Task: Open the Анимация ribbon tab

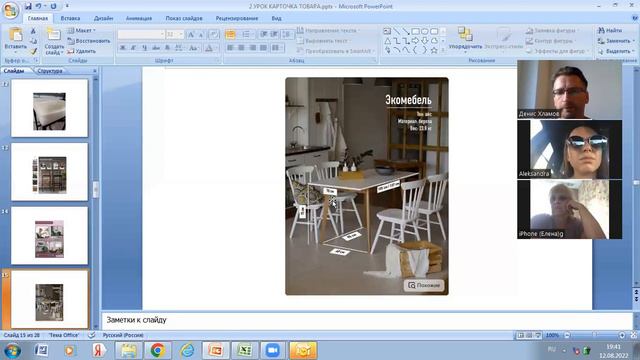Action: point(139,18)
